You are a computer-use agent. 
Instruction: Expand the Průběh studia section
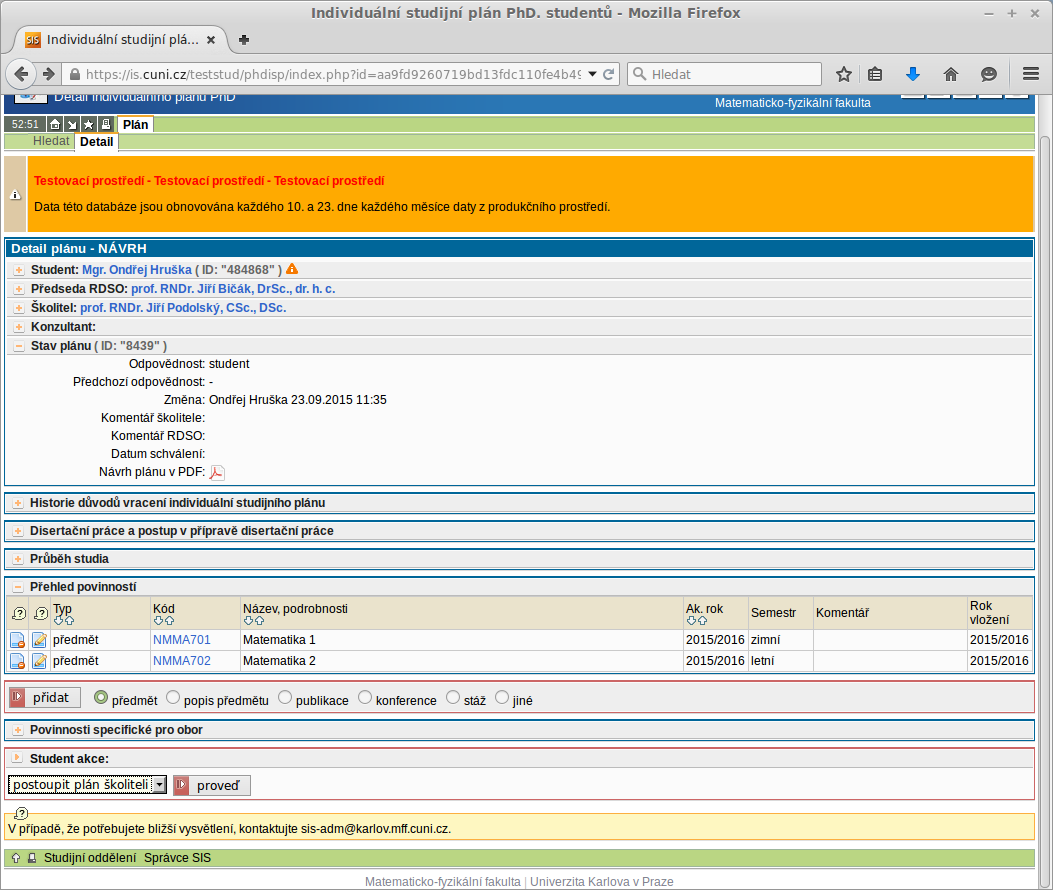pyautogui.click(x=18, y=559)
